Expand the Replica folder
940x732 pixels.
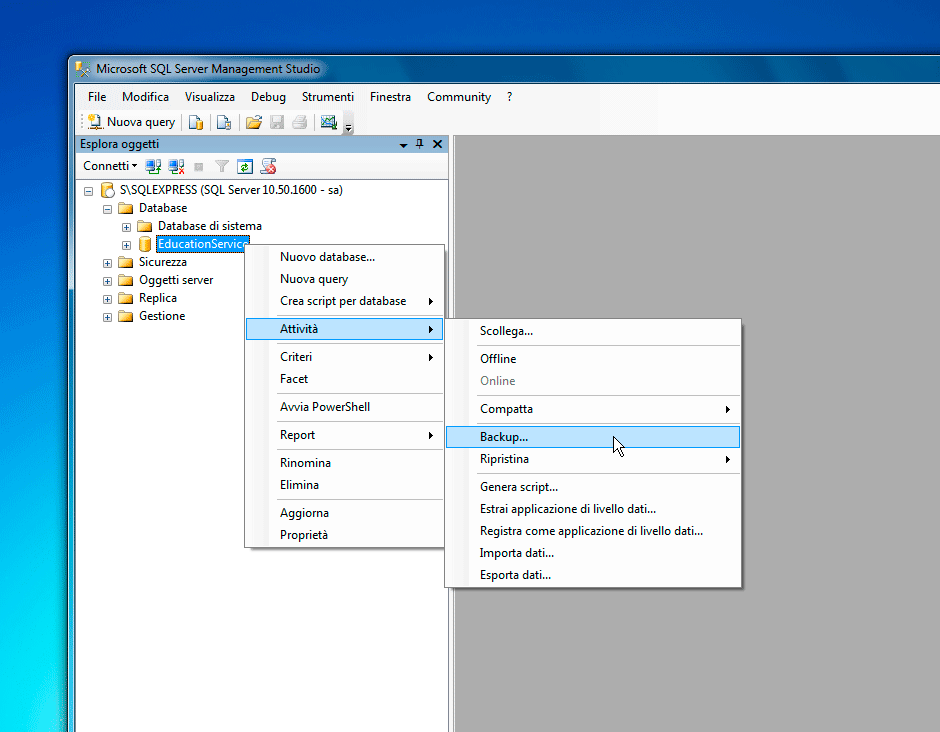pyautogui.click(x=107, y=299)
